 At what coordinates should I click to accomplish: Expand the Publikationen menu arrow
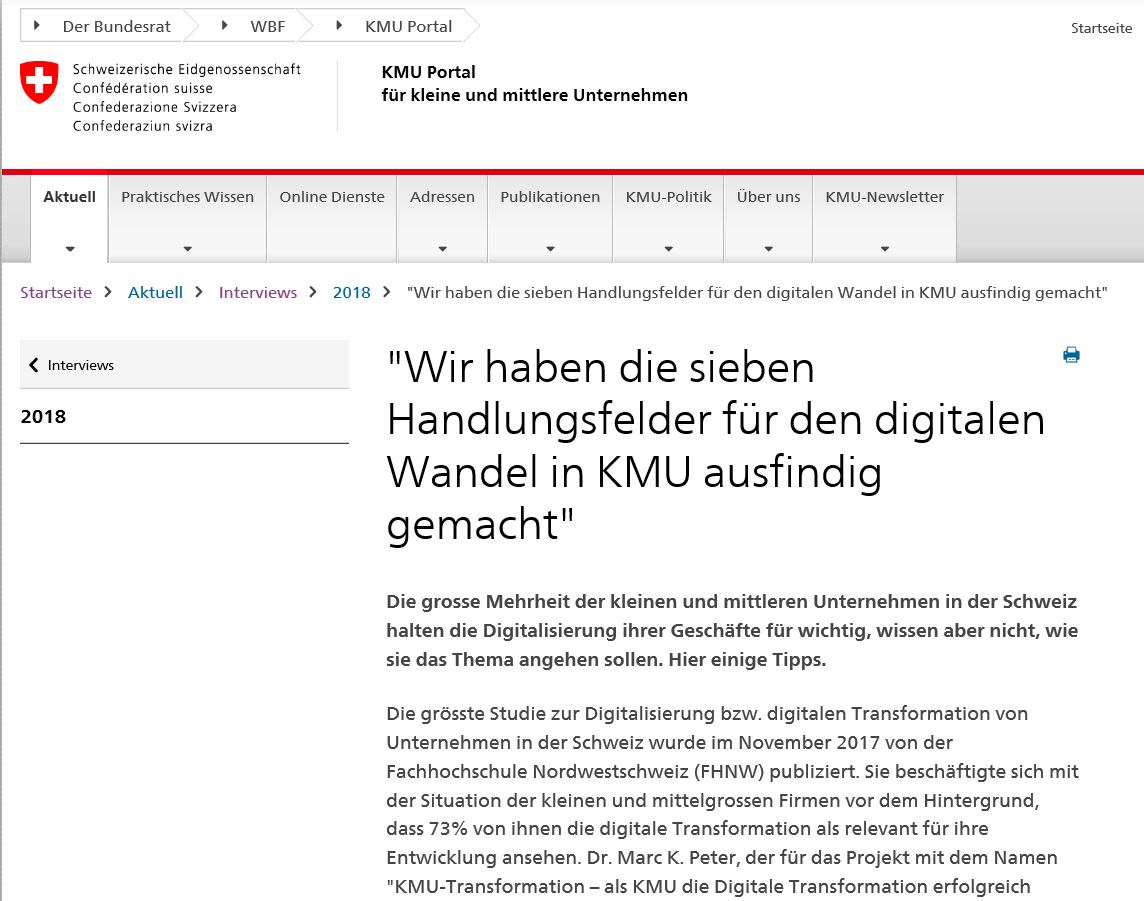click(x=550, y=249)
